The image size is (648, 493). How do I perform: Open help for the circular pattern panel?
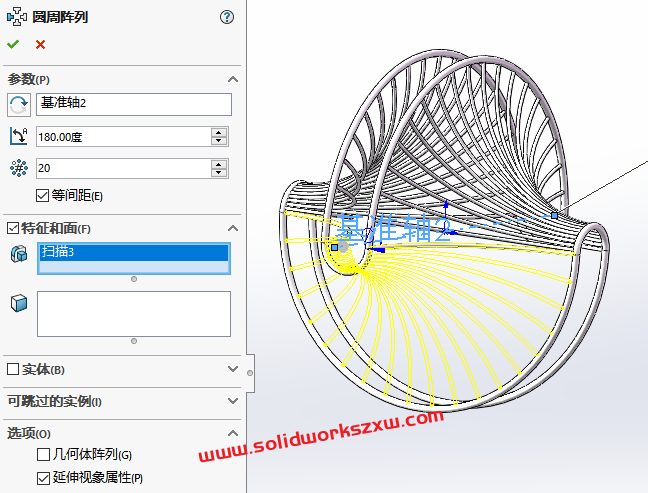click(226, 17)
